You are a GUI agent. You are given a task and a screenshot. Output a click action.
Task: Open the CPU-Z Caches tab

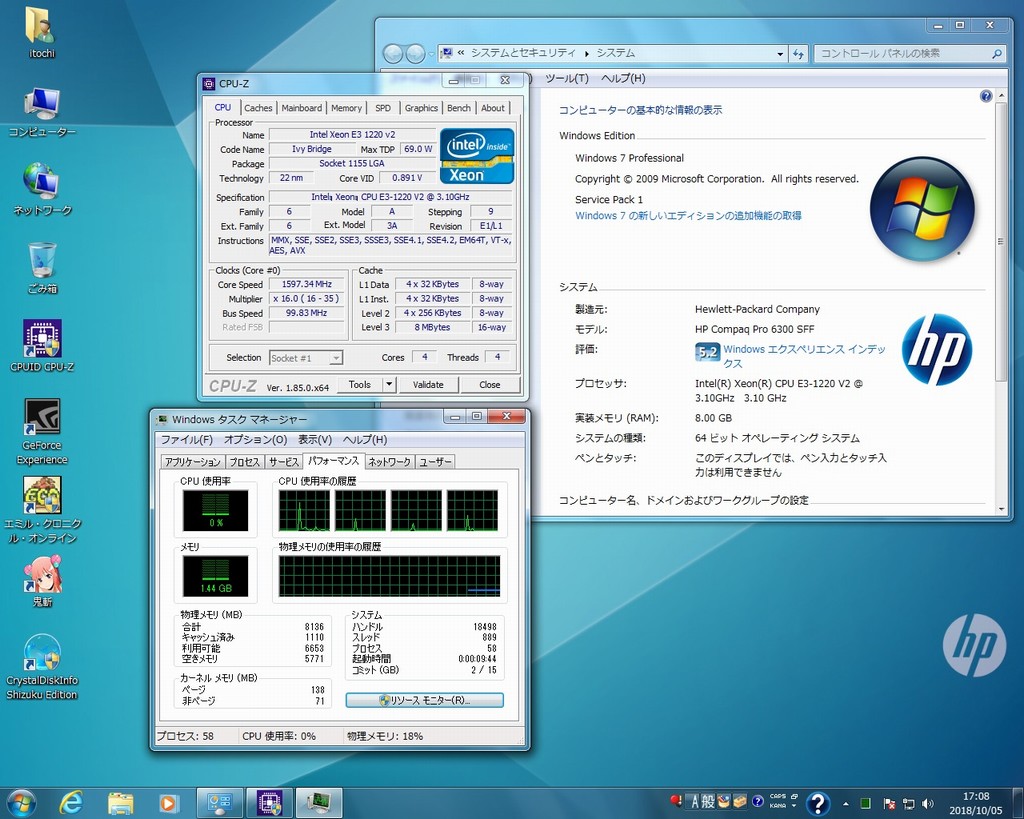tap(258, 108)
